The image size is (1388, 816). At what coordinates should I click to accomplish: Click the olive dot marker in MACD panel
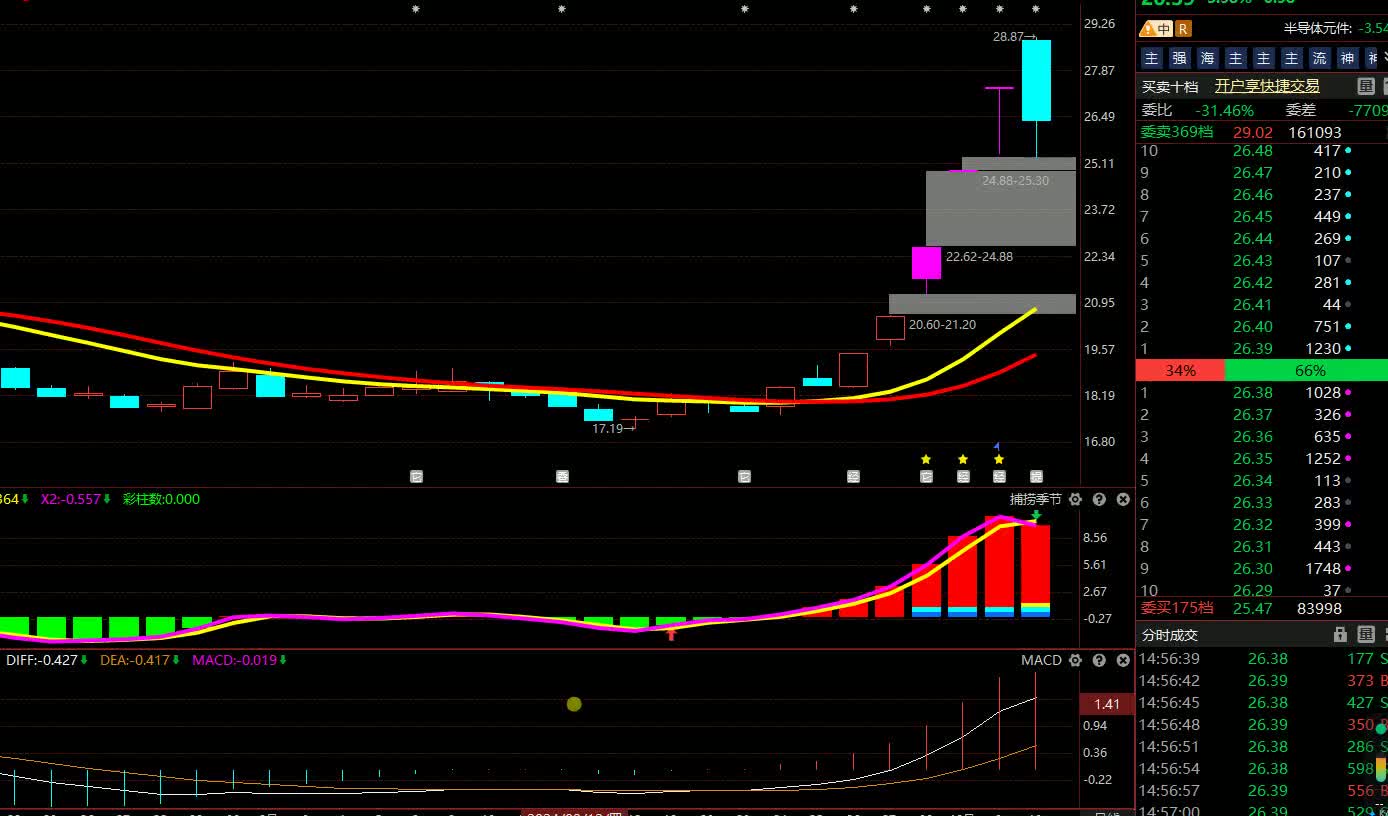574,704
